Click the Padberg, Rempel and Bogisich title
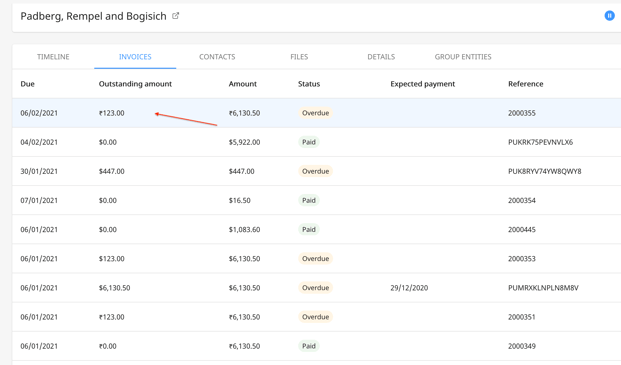This screenshot has width=621, height=365. pyautogui.click(x=93, y=16)
